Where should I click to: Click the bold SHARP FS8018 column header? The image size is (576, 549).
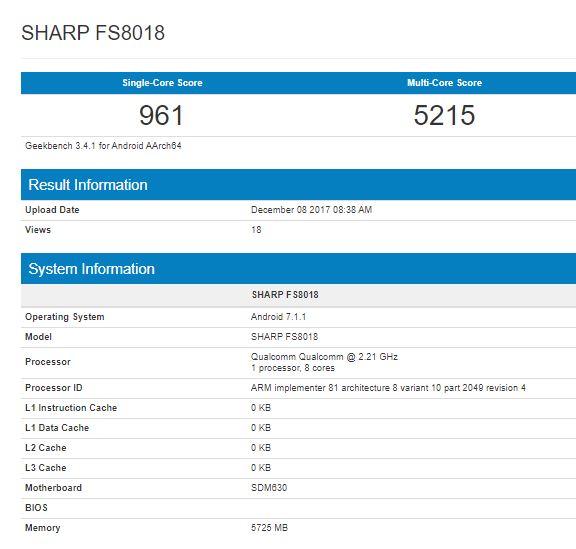tap(285, 295)
